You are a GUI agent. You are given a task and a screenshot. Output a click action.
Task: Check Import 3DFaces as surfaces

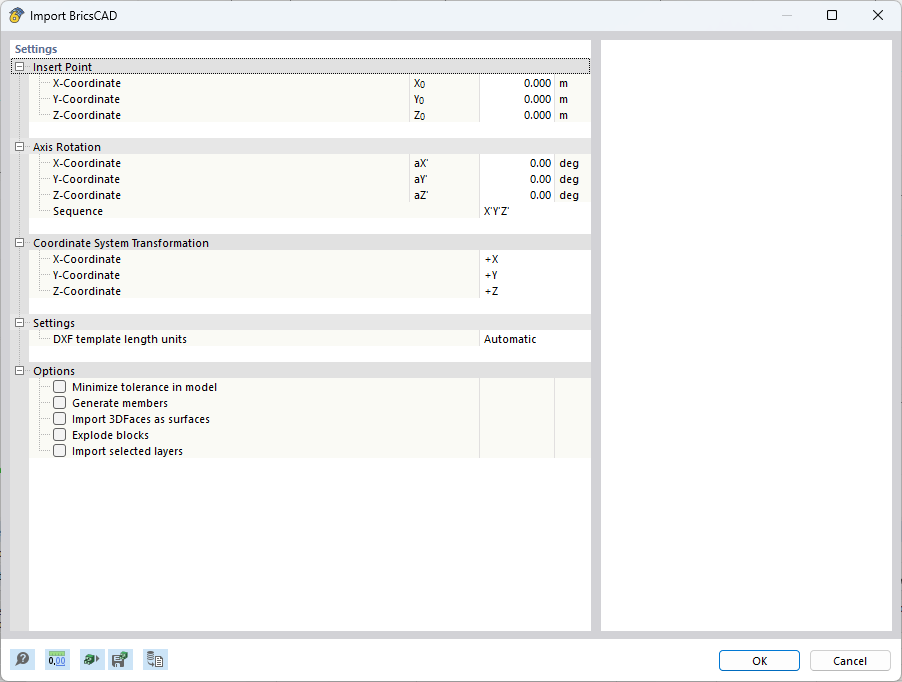[x=59, y=419]
